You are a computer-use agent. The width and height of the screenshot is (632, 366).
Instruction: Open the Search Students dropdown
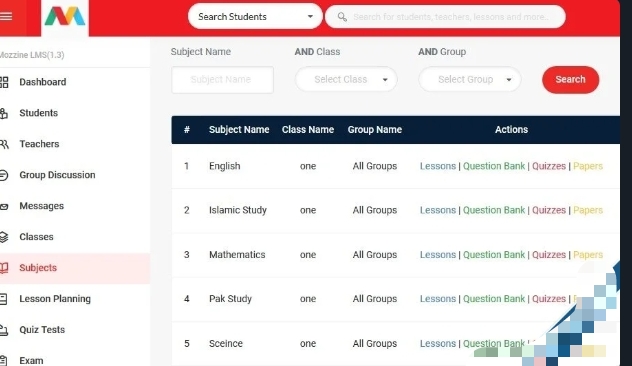255,17
